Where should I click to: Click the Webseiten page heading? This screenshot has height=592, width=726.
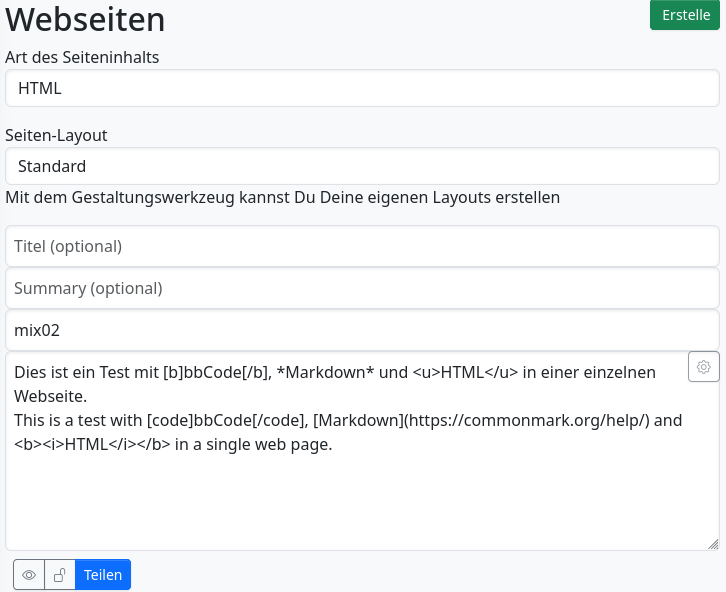click(x=86, y=19)
